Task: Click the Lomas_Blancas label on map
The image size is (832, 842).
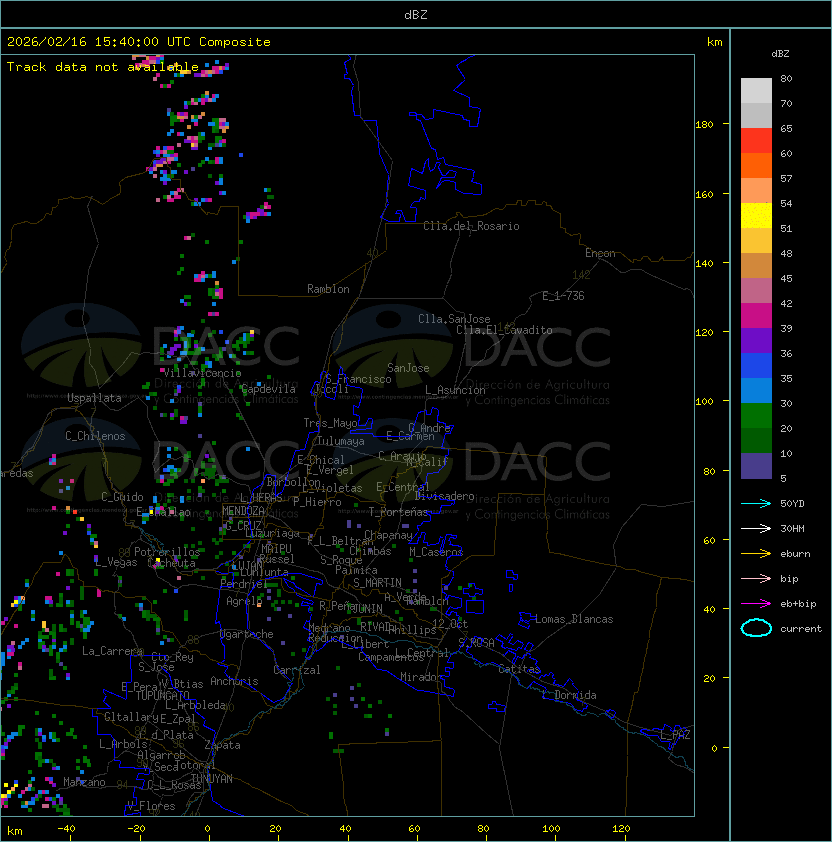Action: tap(574, 619)
